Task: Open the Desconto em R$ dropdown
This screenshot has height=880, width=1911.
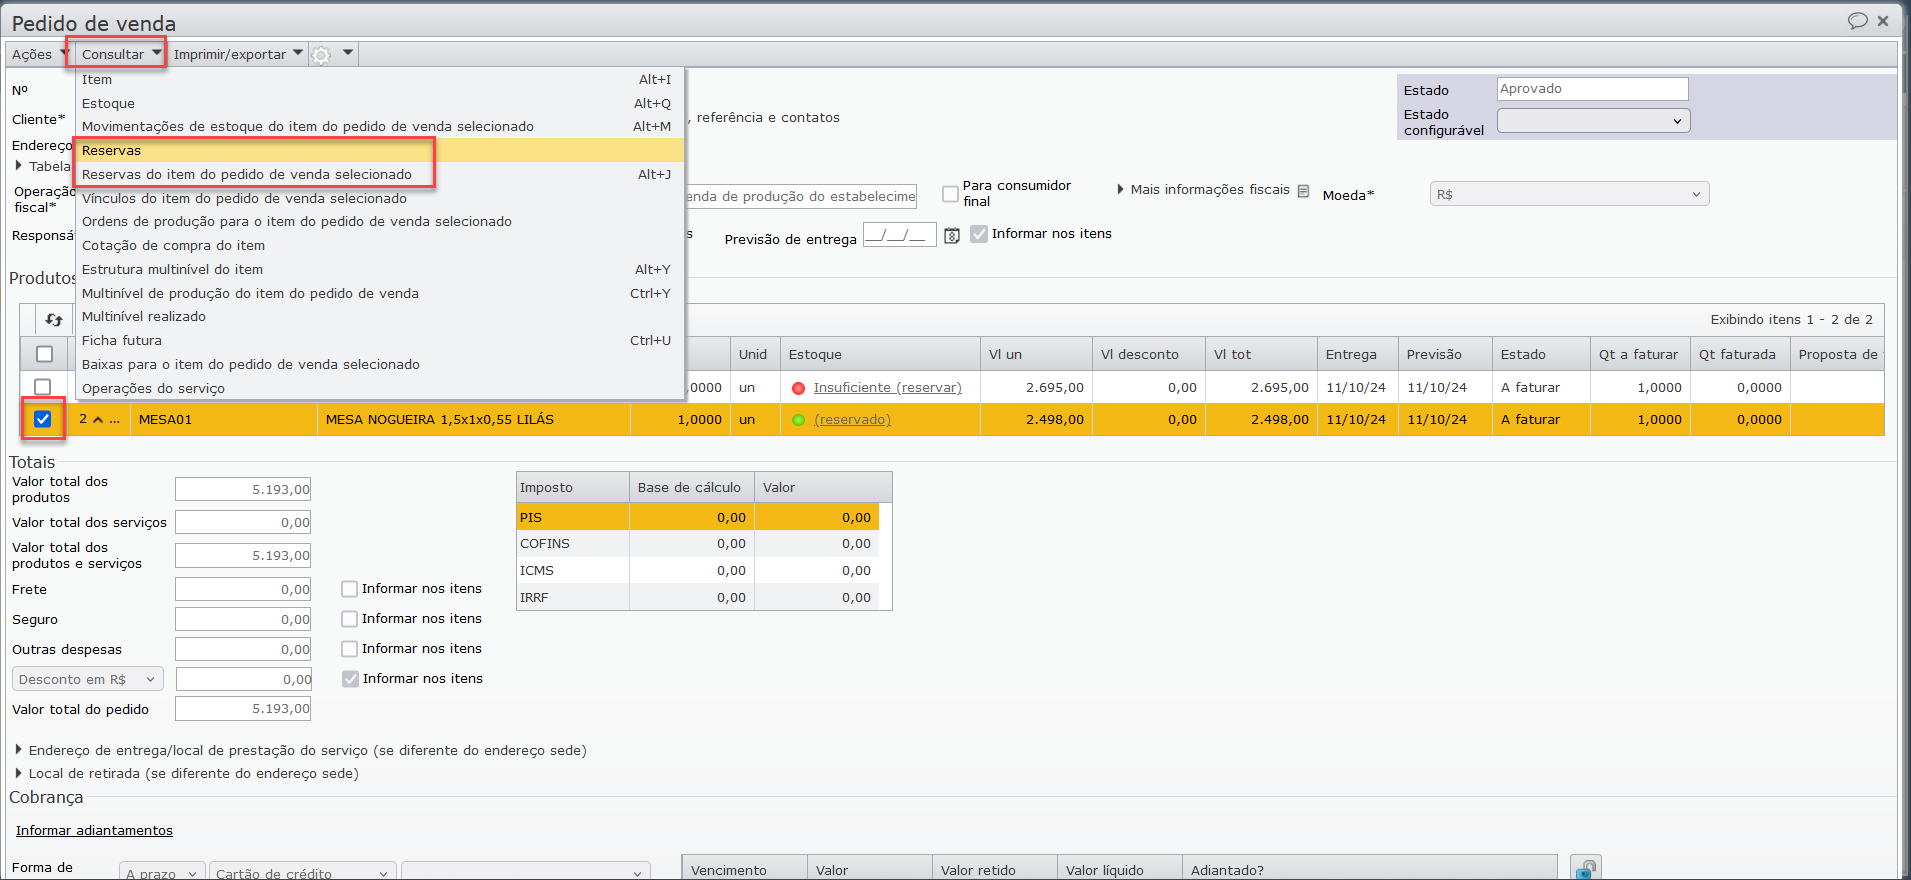Action: [x=88, y=680]
